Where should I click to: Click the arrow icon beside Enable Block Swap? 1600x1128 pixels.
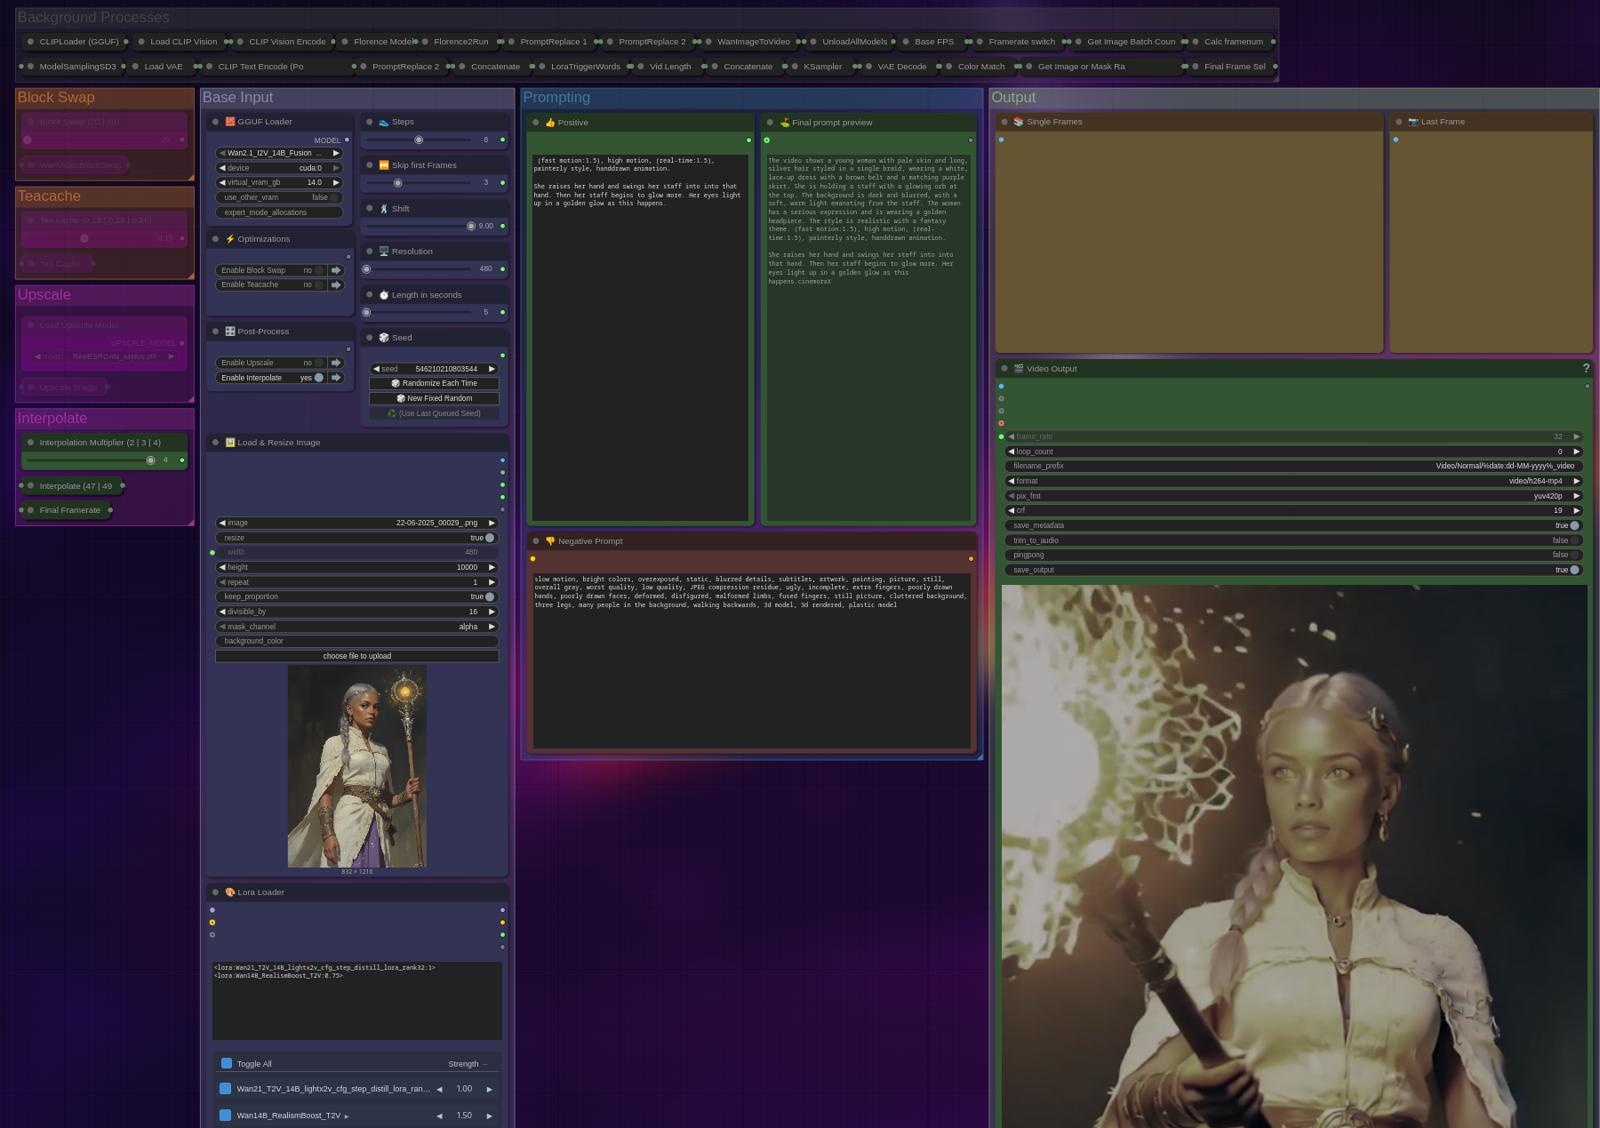(336, 270)
